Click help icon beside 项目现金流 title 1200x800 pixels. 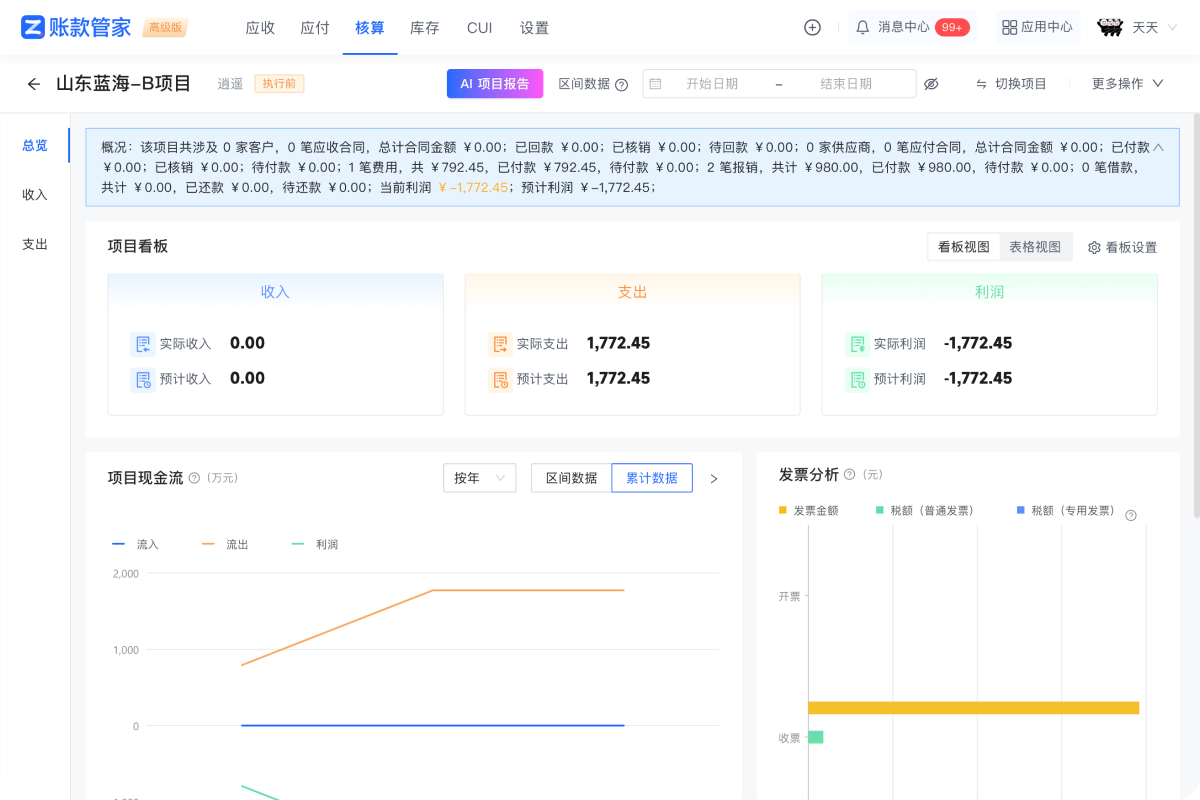tap(194, 478)
